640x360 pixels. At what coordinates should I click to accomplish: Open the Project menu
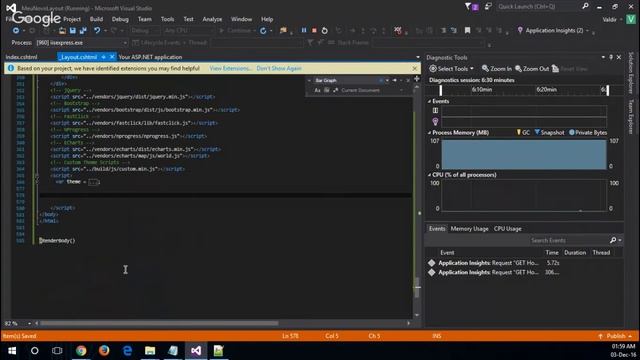[x=72, y=19]
